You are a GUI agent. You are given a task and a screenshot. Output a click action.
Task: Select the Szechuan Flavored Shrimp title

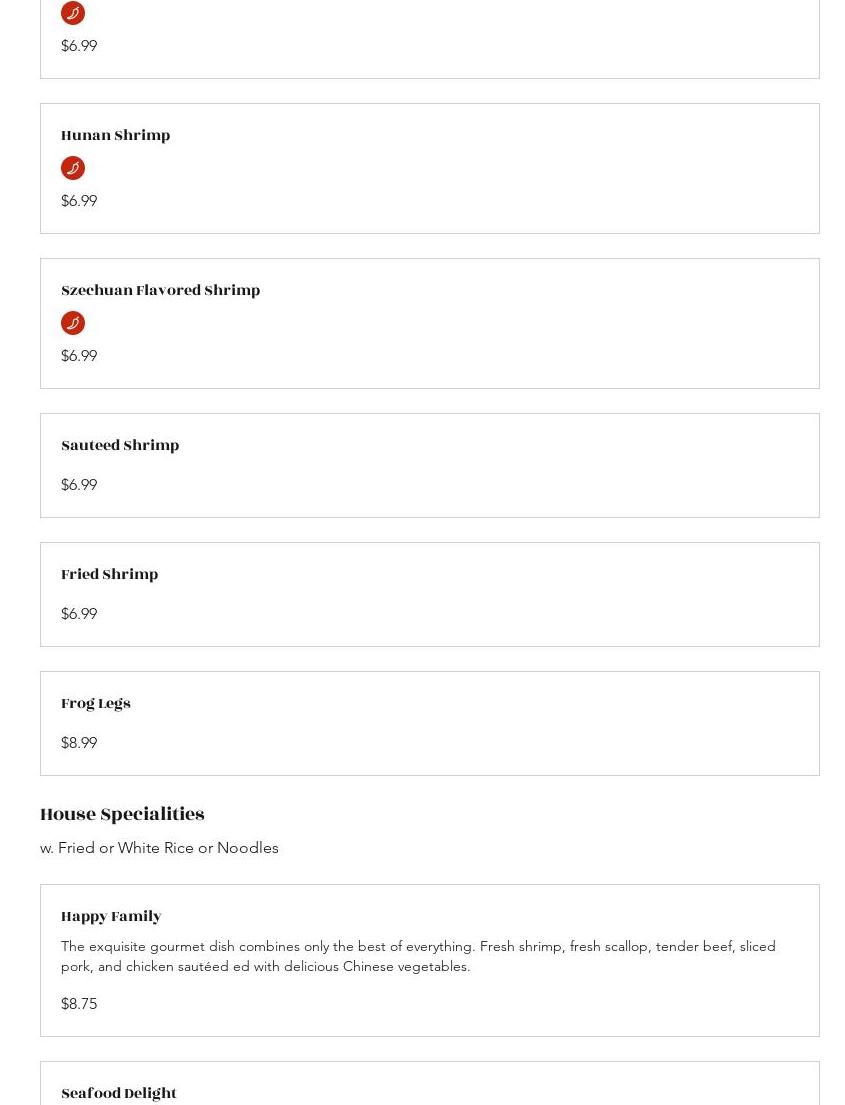tap(160, 291)
